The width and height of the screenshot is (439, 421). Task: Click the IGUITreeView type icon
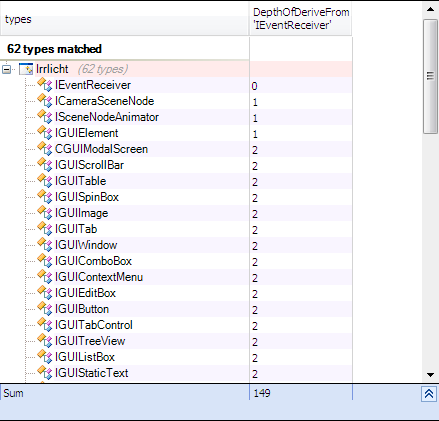[x=45, y=341]
